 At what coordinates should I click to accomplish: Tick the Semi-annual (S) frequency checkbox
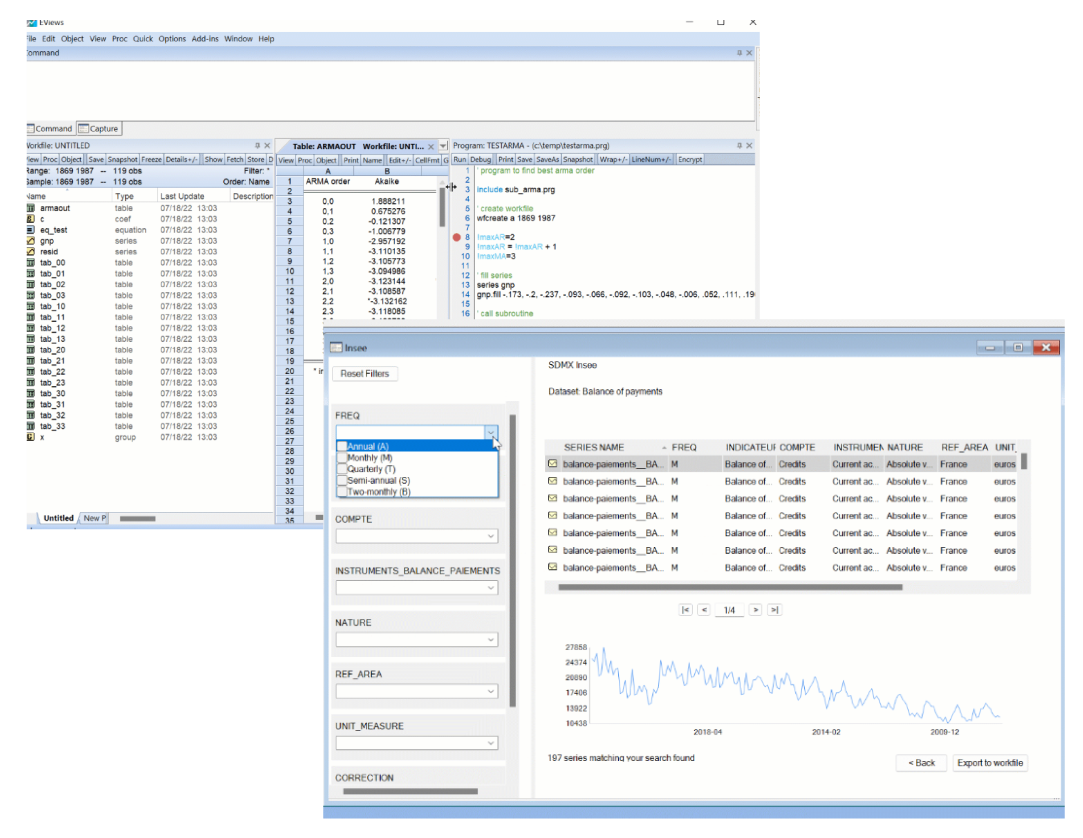tap(342, 480)
